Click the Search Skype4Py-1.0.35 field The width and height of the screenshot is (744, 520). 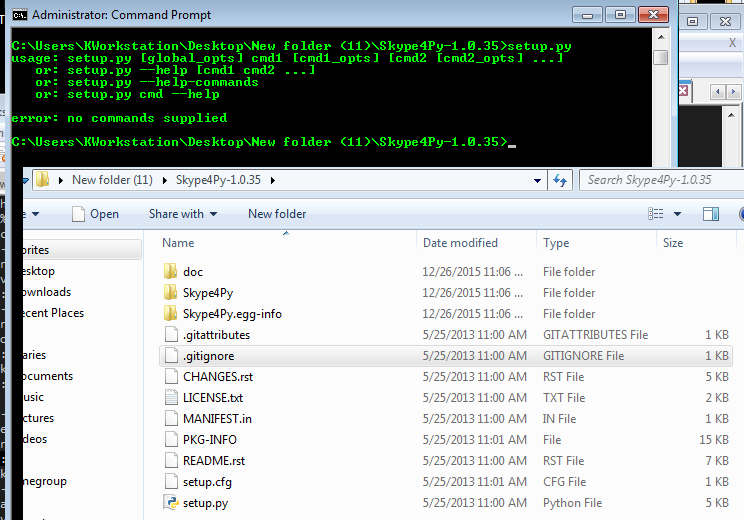pyautogui.click(x=662, y=180)
